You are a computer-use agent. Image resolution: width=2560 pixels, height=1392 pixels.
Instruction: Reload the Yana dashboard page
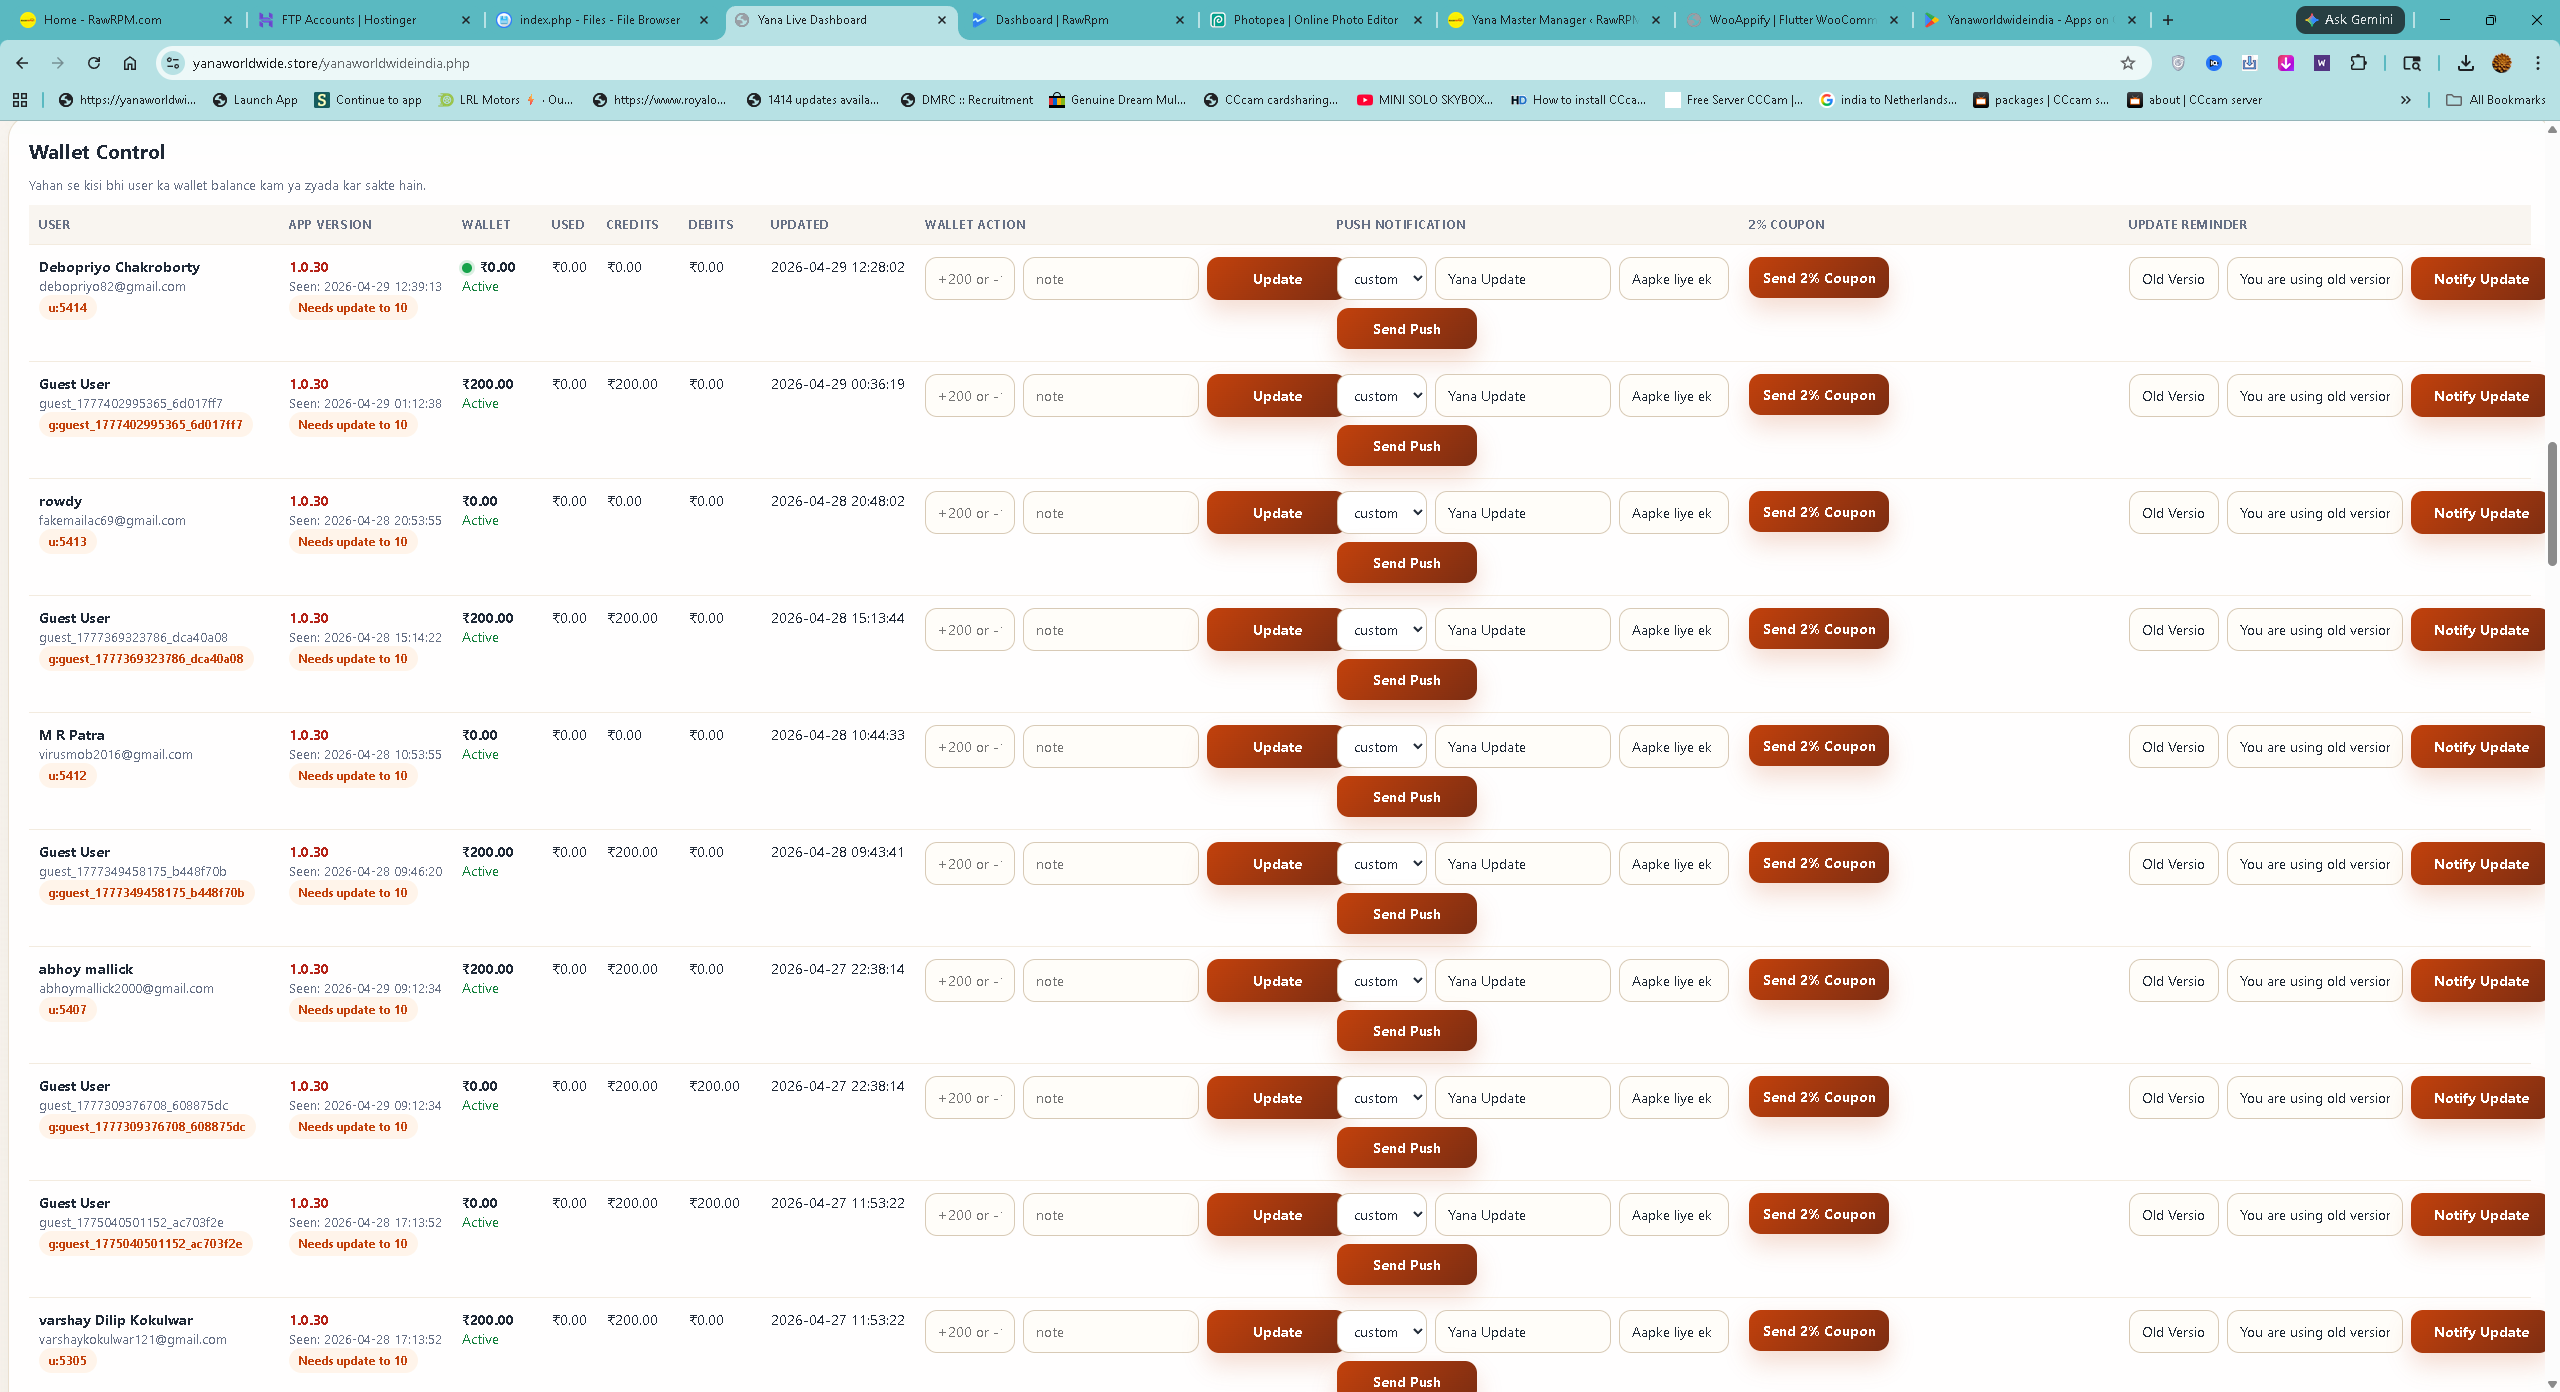point(93,63)
